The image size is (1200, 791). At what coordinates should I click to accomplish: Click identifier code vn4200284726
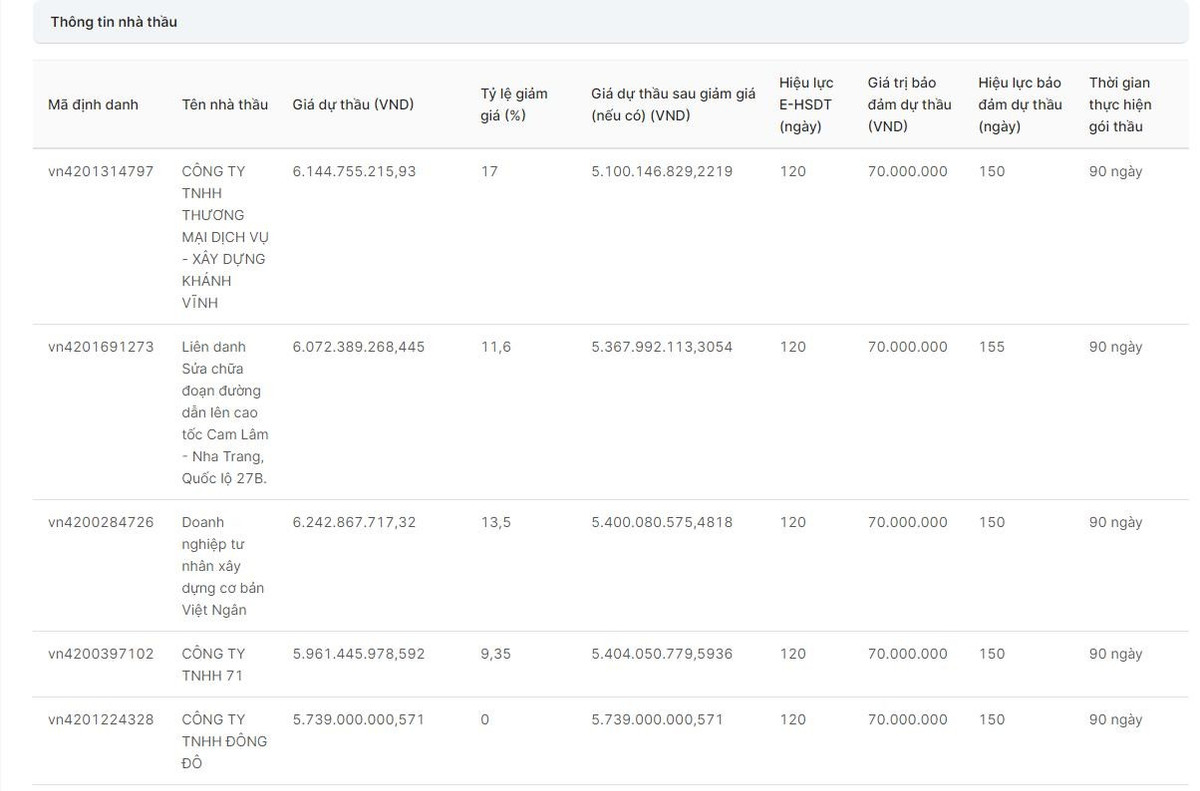coord(101,522)
